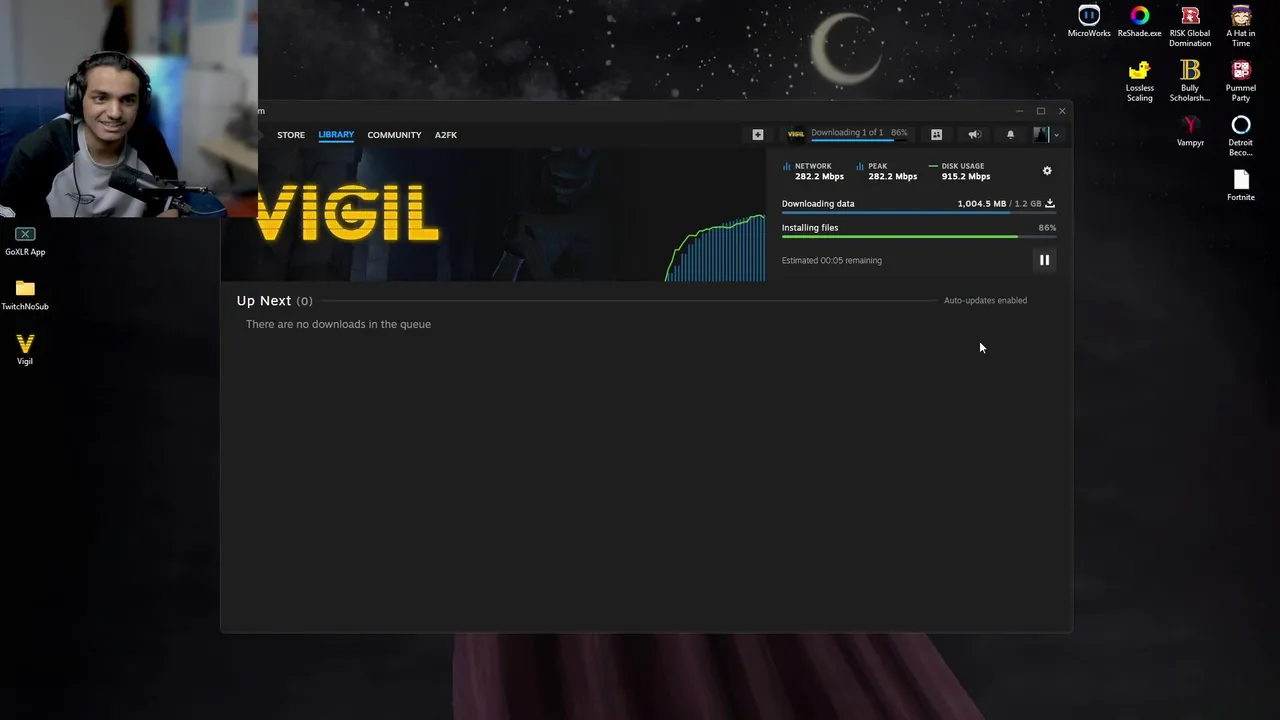This screenshot has height=720, width=1280.
Task: Click Estimated 00:05 remaining text
Action: click(x=832, y=260)
